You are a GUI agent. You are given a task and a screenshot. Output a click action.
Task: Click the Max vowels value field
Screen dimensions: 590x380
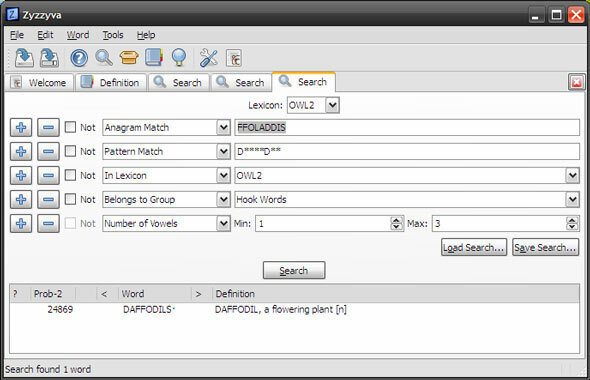coord(499,223)
